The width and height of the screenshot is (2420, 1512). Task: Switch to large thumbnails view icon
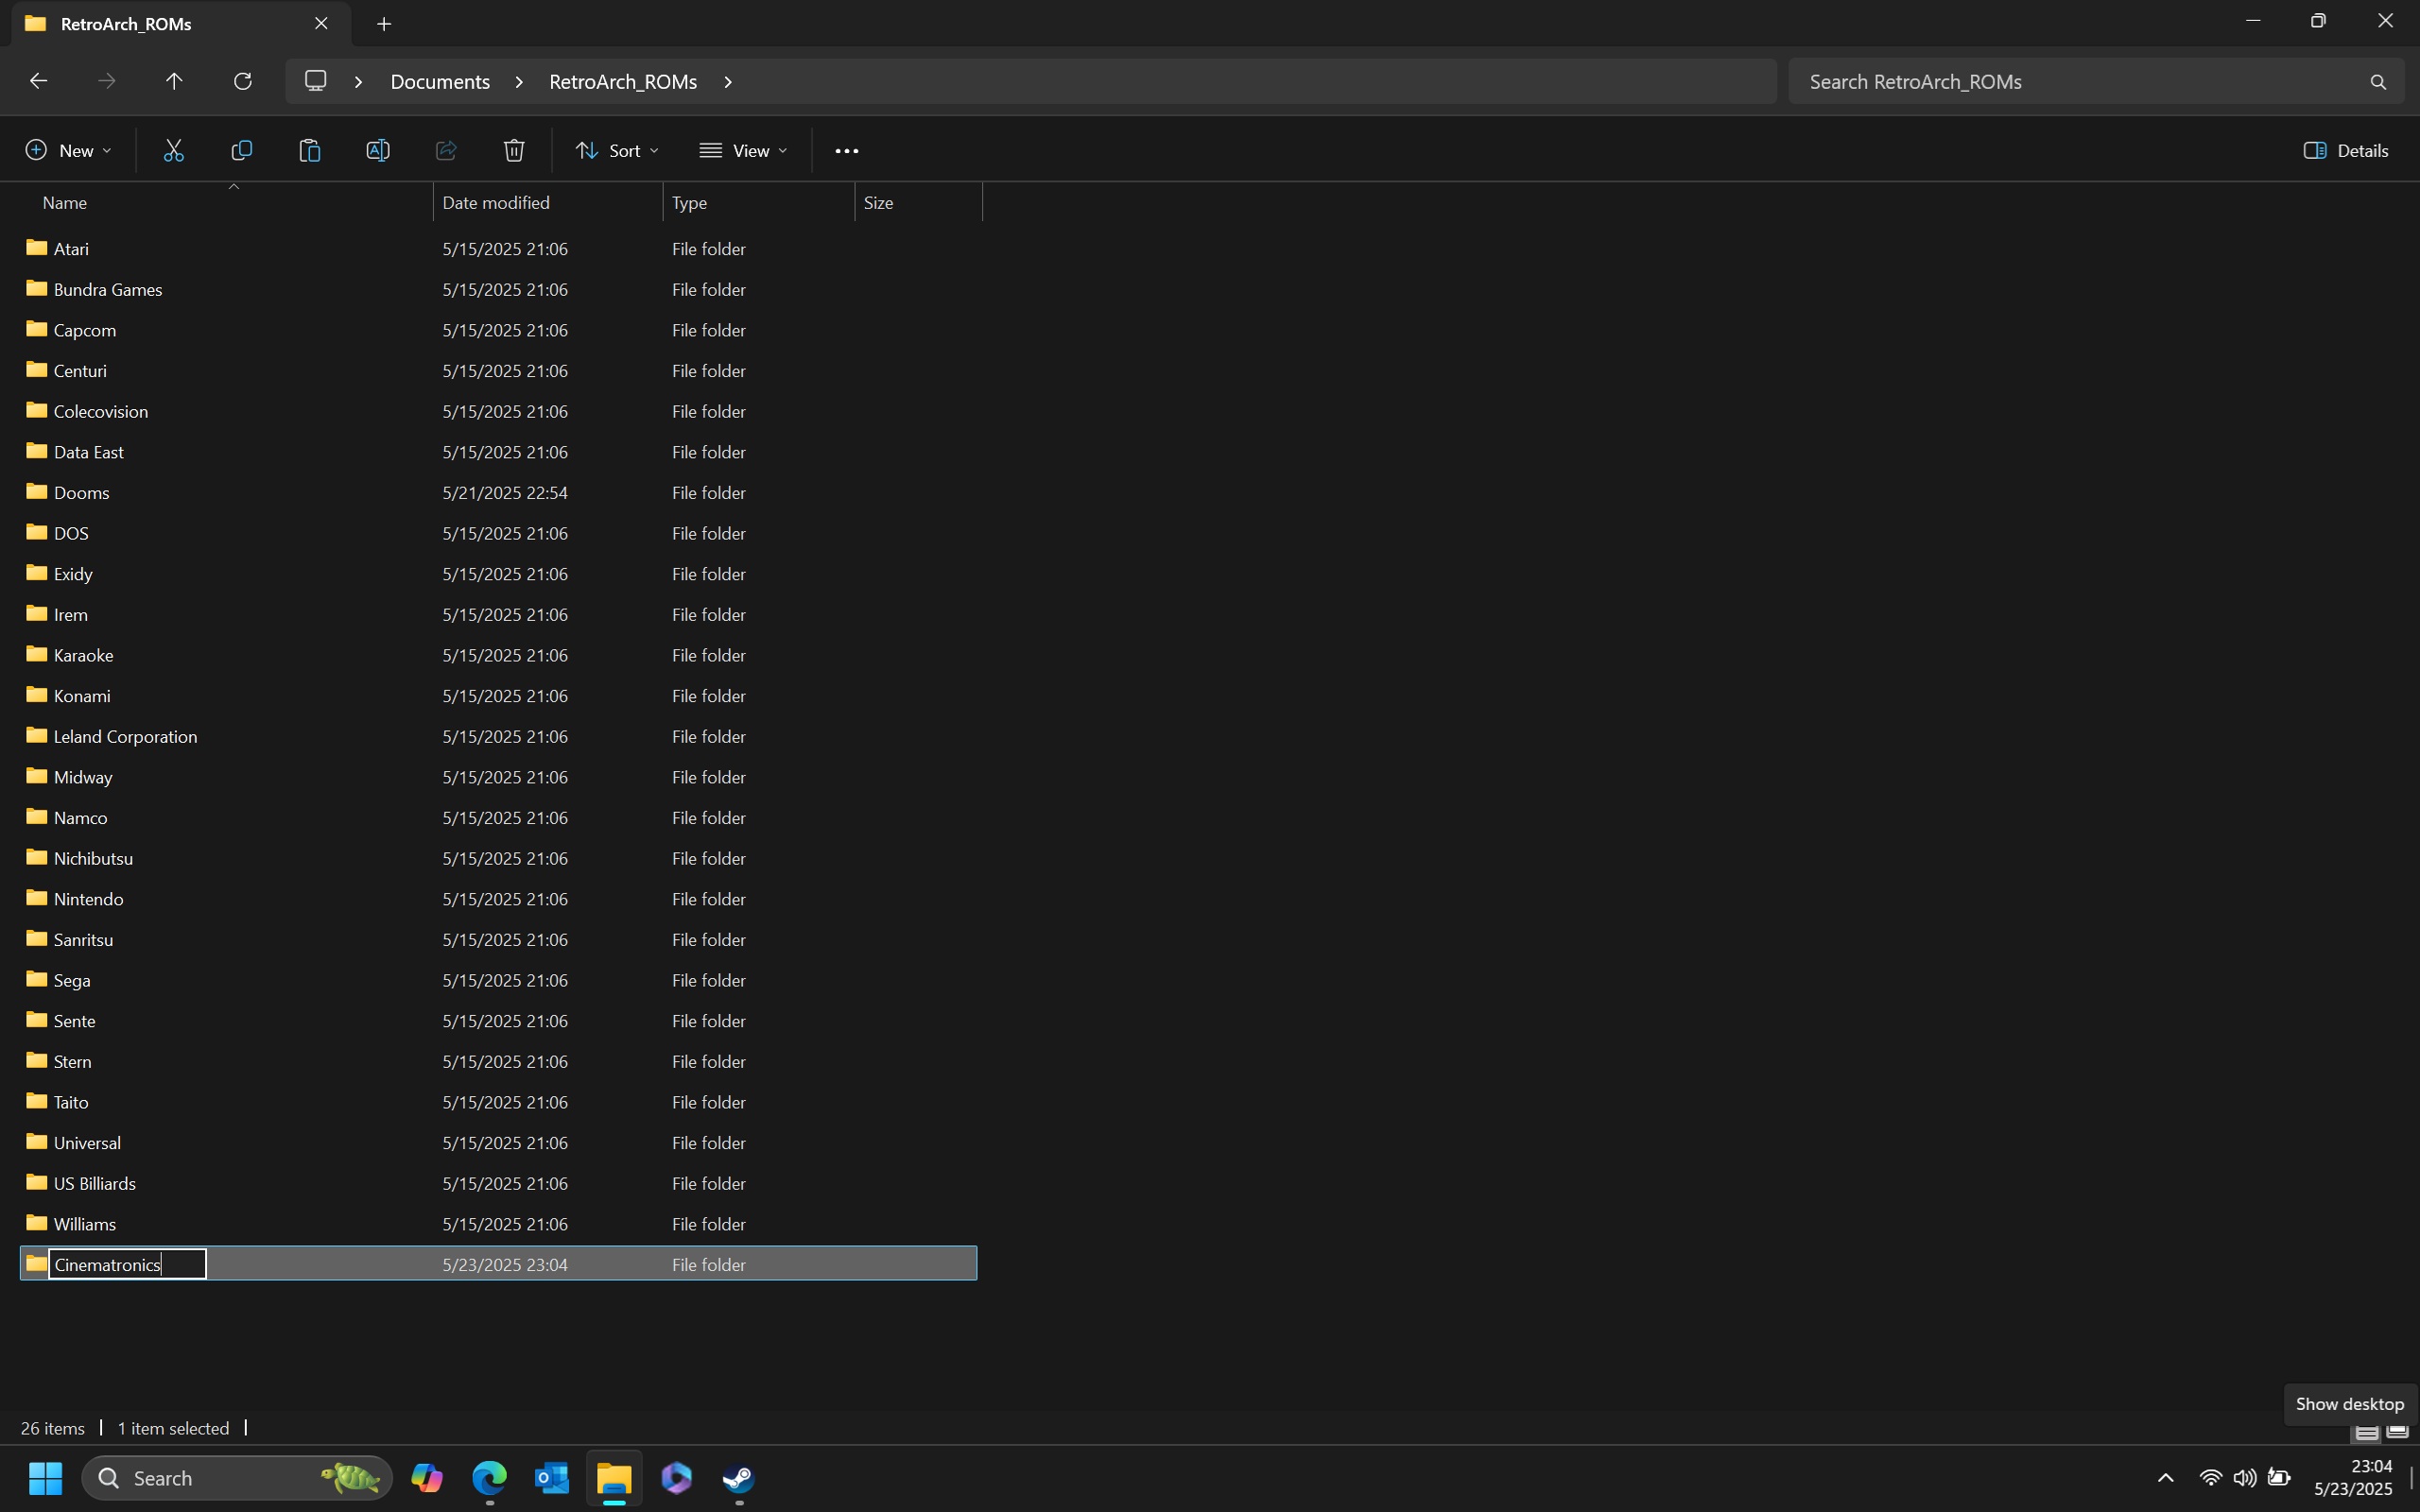click(x=2396, y=1432)
